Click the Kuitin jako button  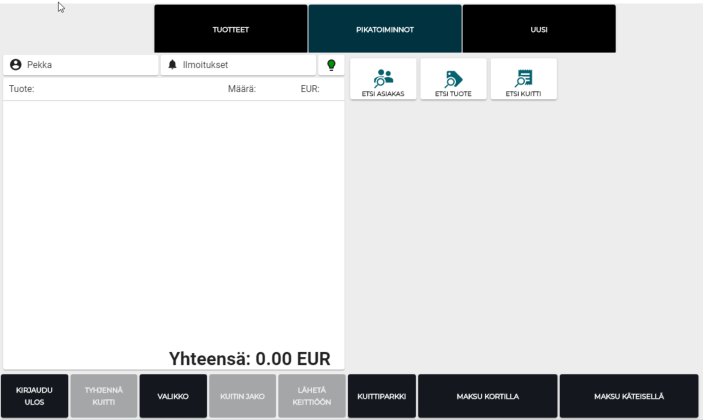tap(242, 397)
